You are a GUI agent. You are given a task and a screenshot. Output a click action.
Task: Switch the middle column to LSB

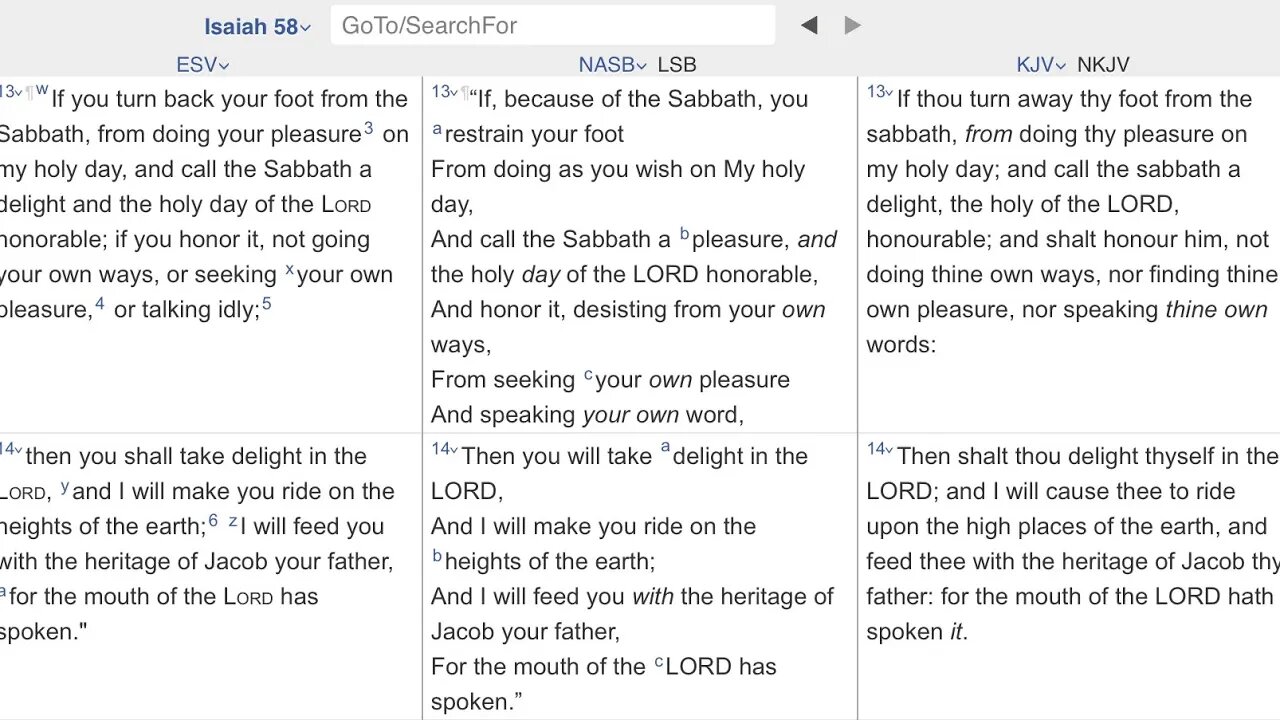pyautogui.click(x=677, y=65)
